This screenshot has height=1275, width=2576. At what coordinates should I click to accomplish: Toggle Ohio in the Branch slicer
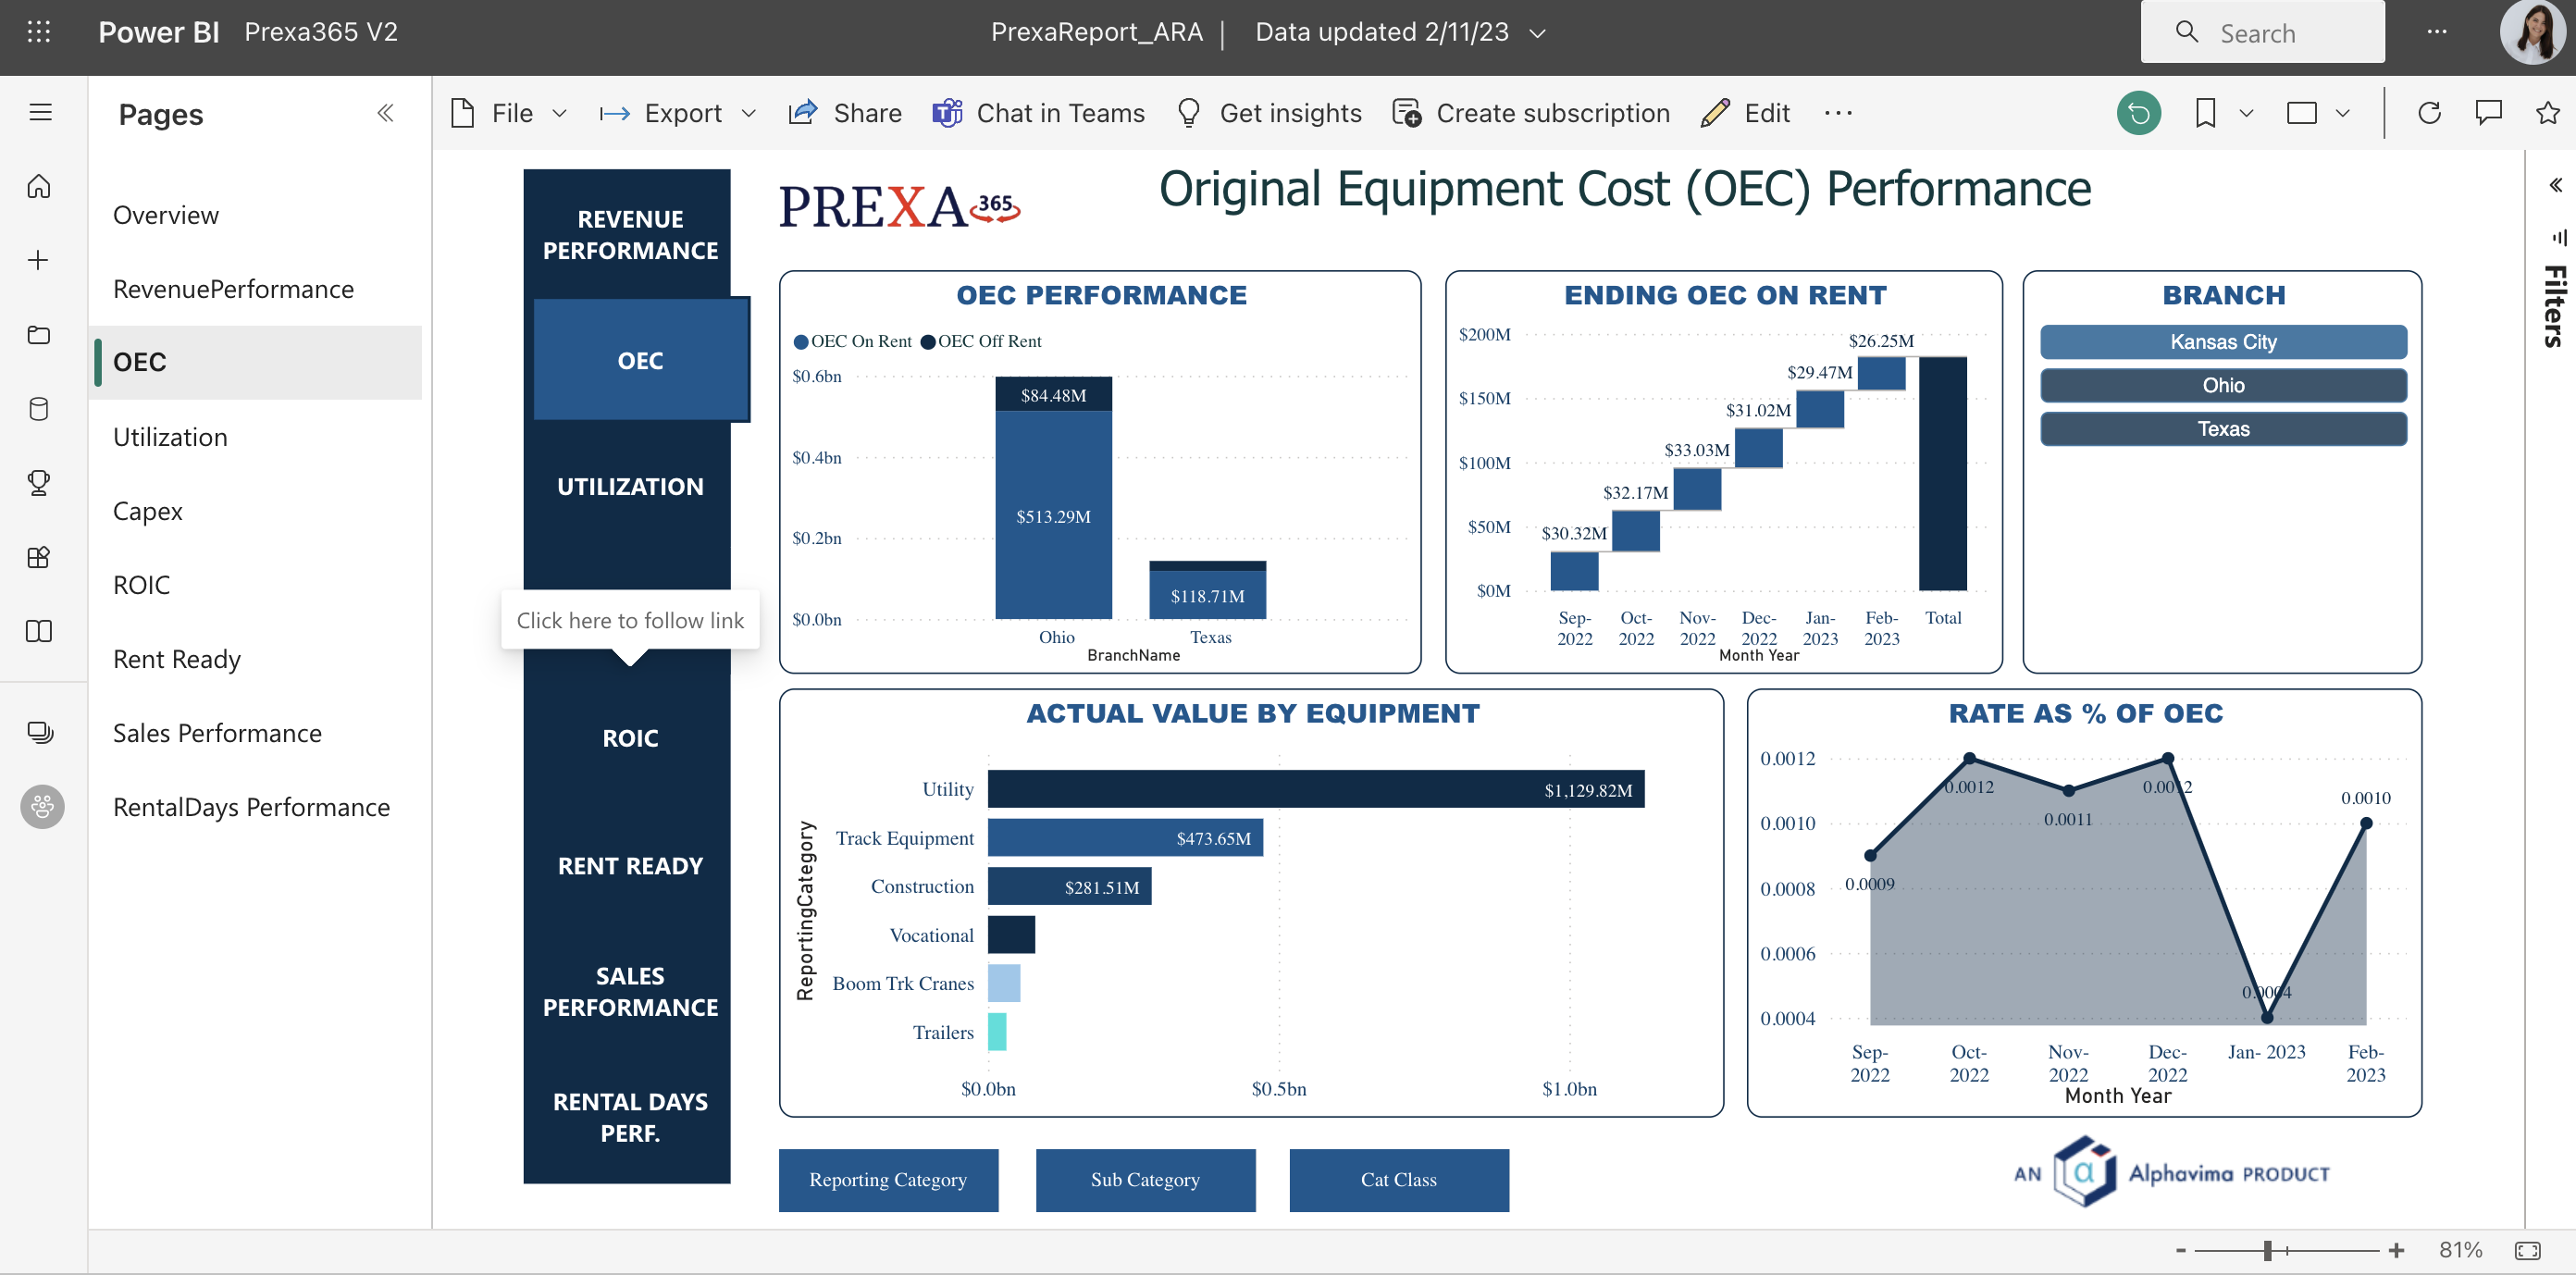coord(2222,385)
